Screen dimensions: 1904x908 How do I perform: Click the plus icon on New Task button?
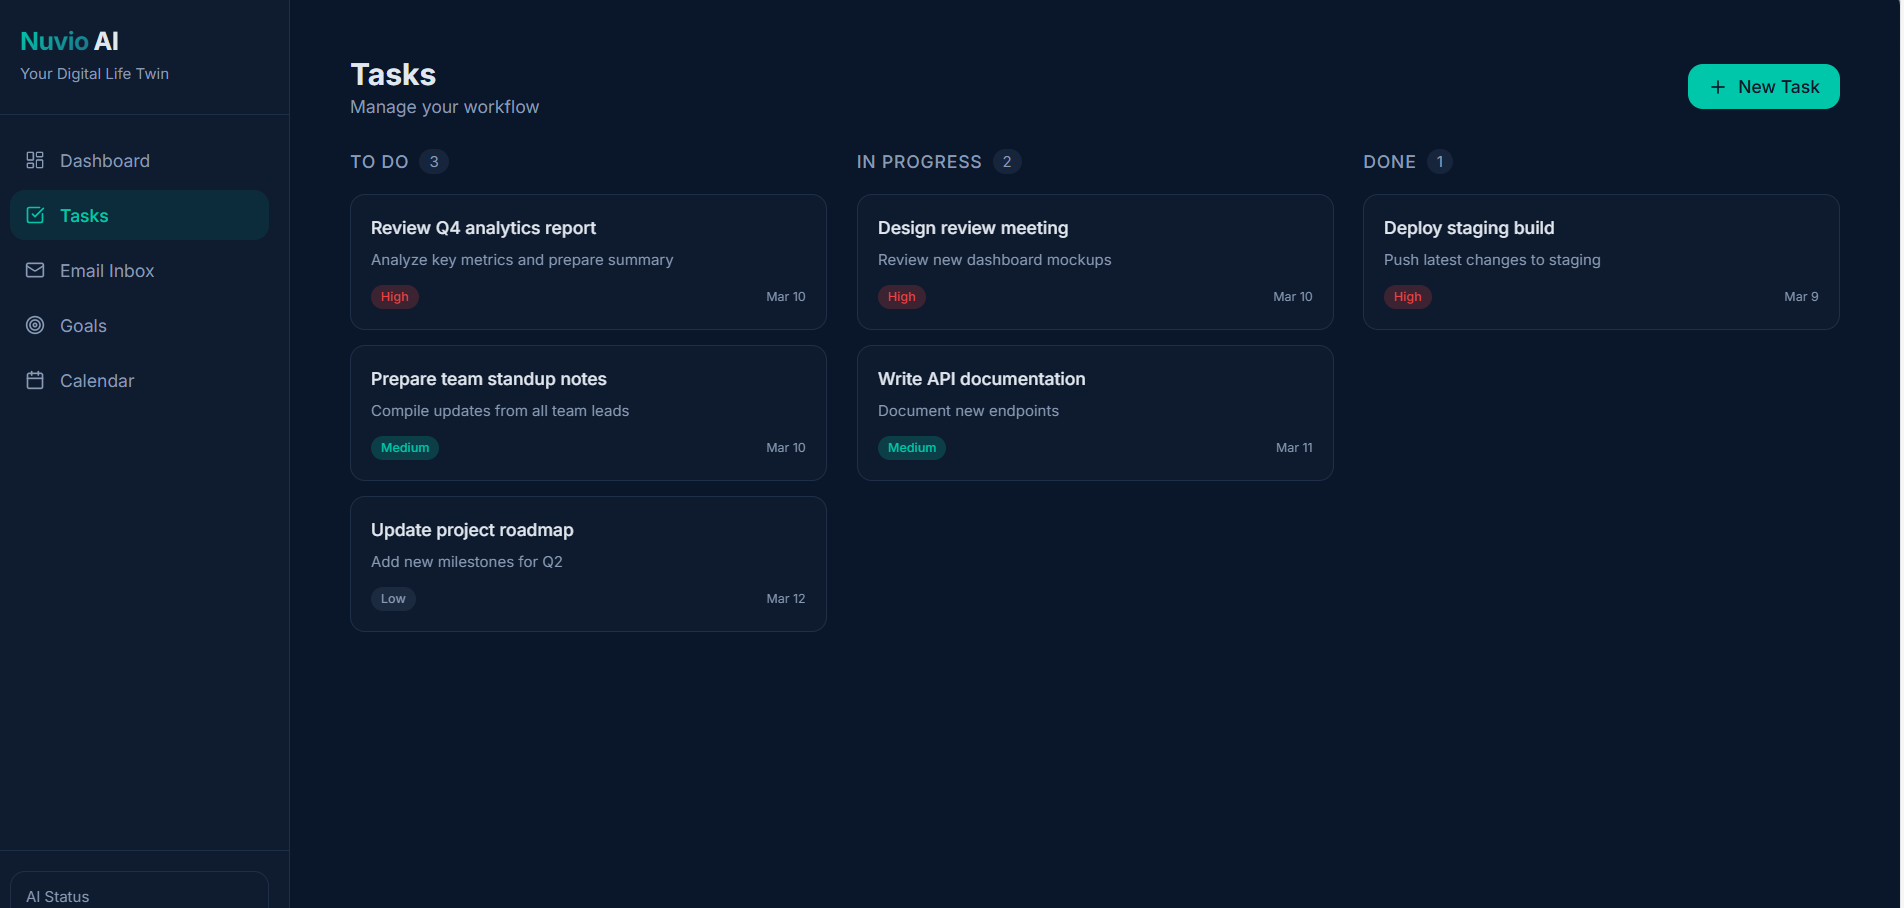[x=1718, y=87]
